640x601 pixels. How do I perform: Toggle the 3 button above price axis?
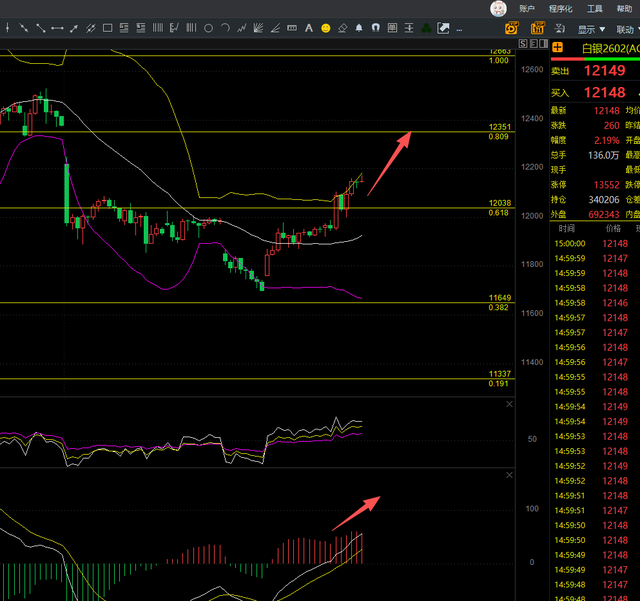tap(533, 44)
